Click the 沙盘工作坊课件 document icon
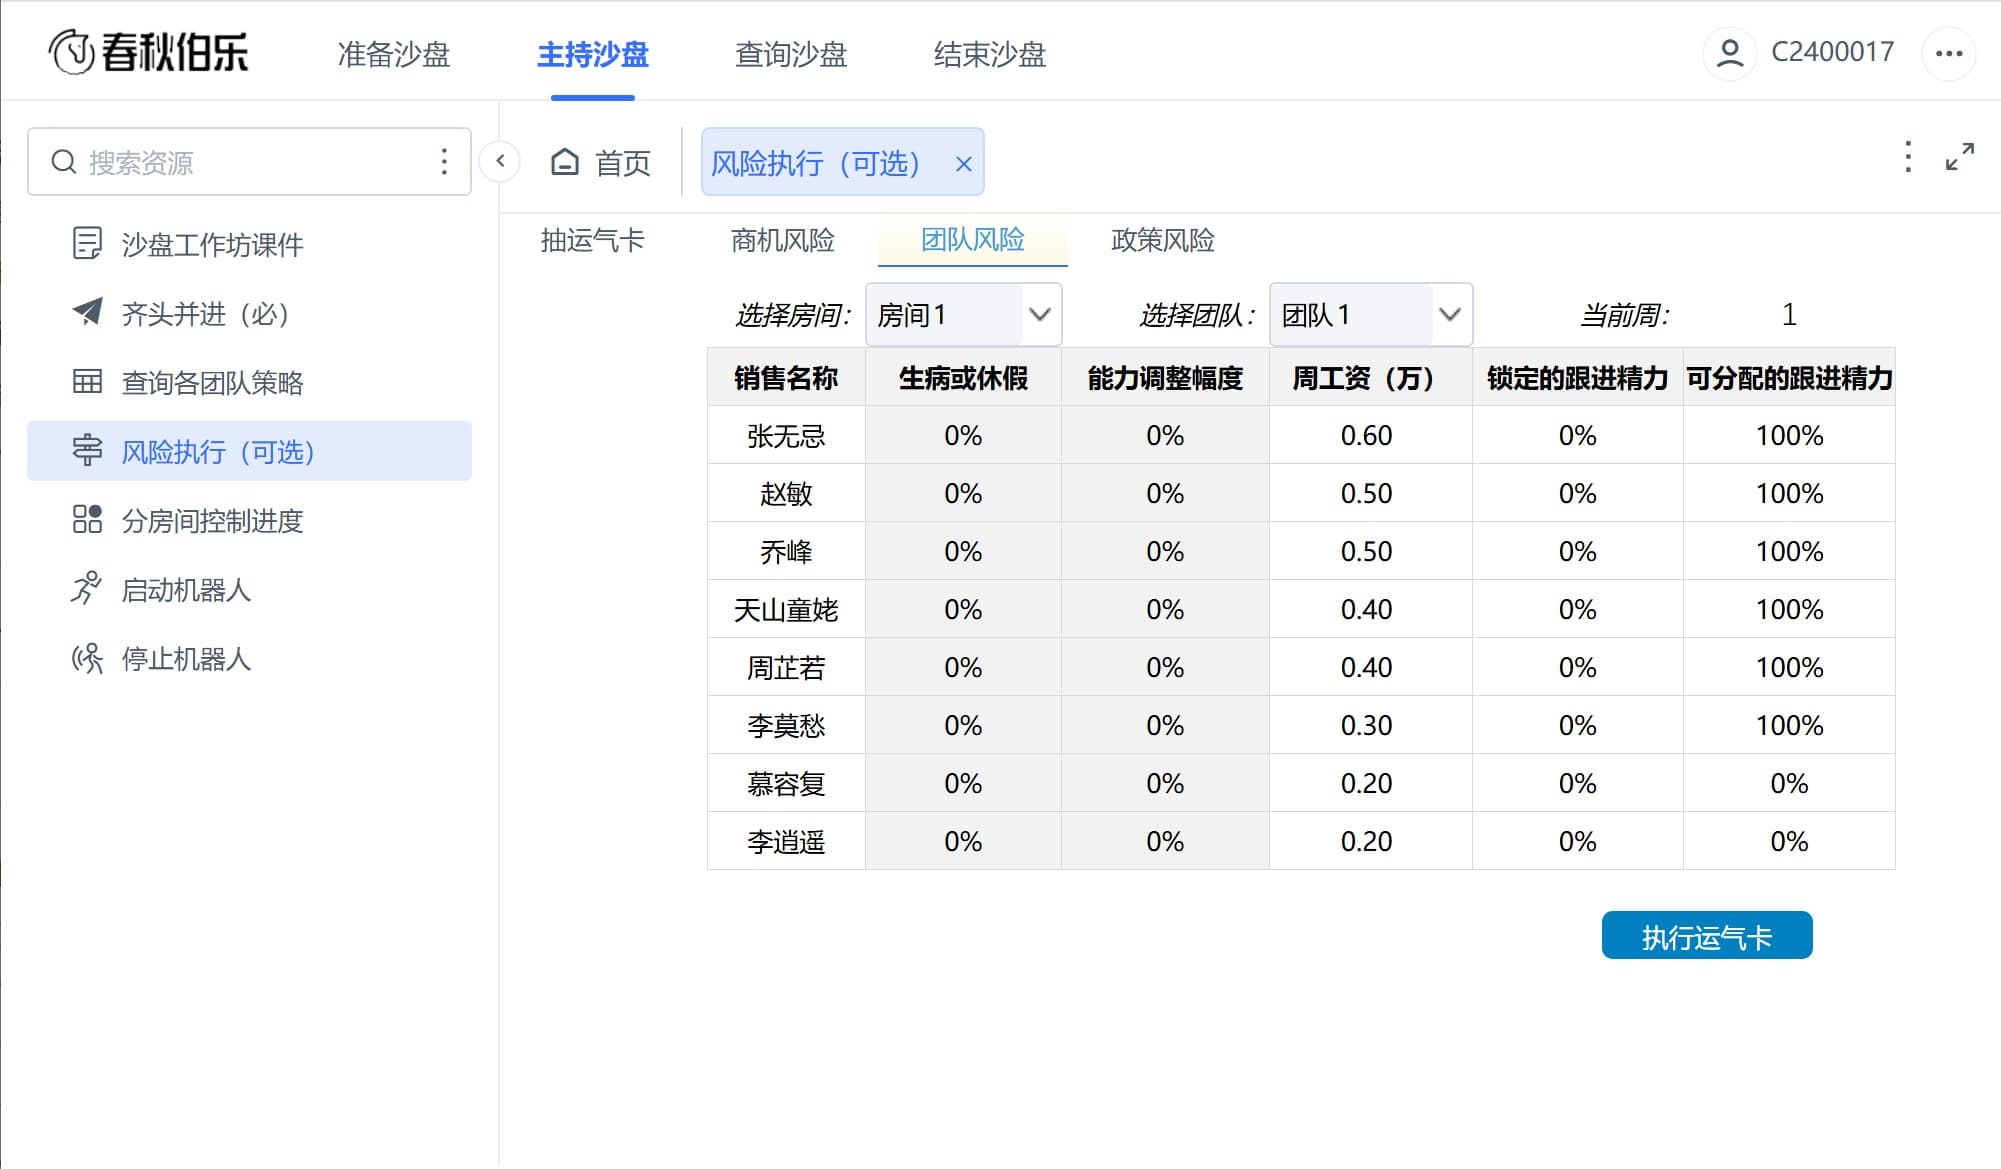The image size is (2001, 1169). pos(87,244)
